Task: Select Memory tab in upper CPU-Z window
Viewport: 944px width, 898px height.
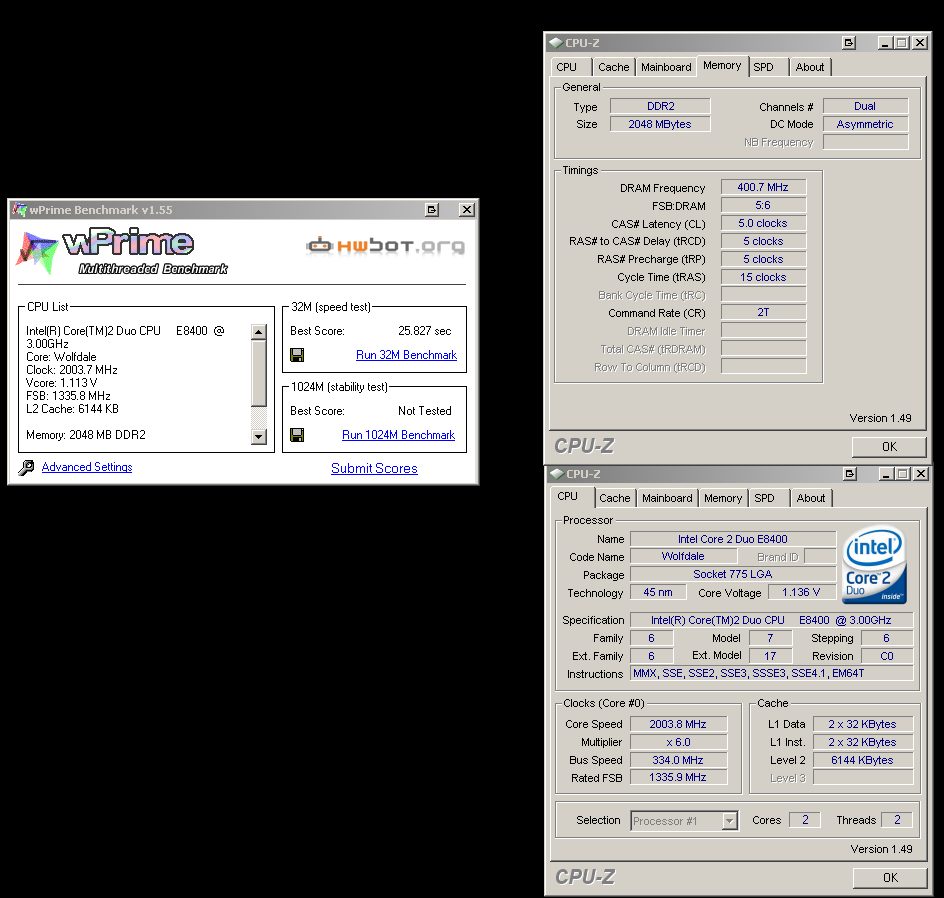Action: coord(722,66)
